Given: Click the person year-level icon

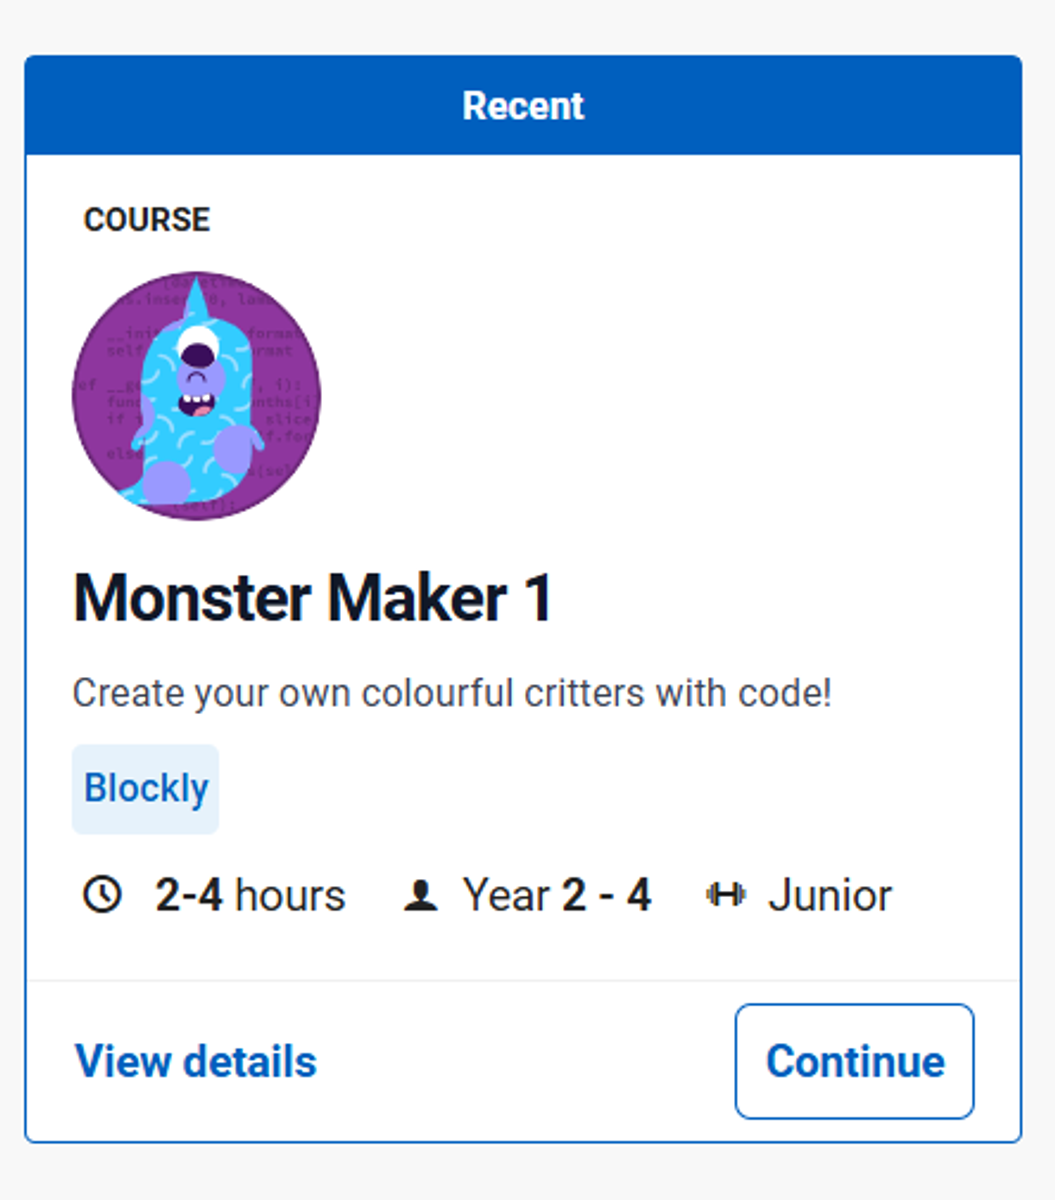Looking at the screenshot, I should [421, 895].
